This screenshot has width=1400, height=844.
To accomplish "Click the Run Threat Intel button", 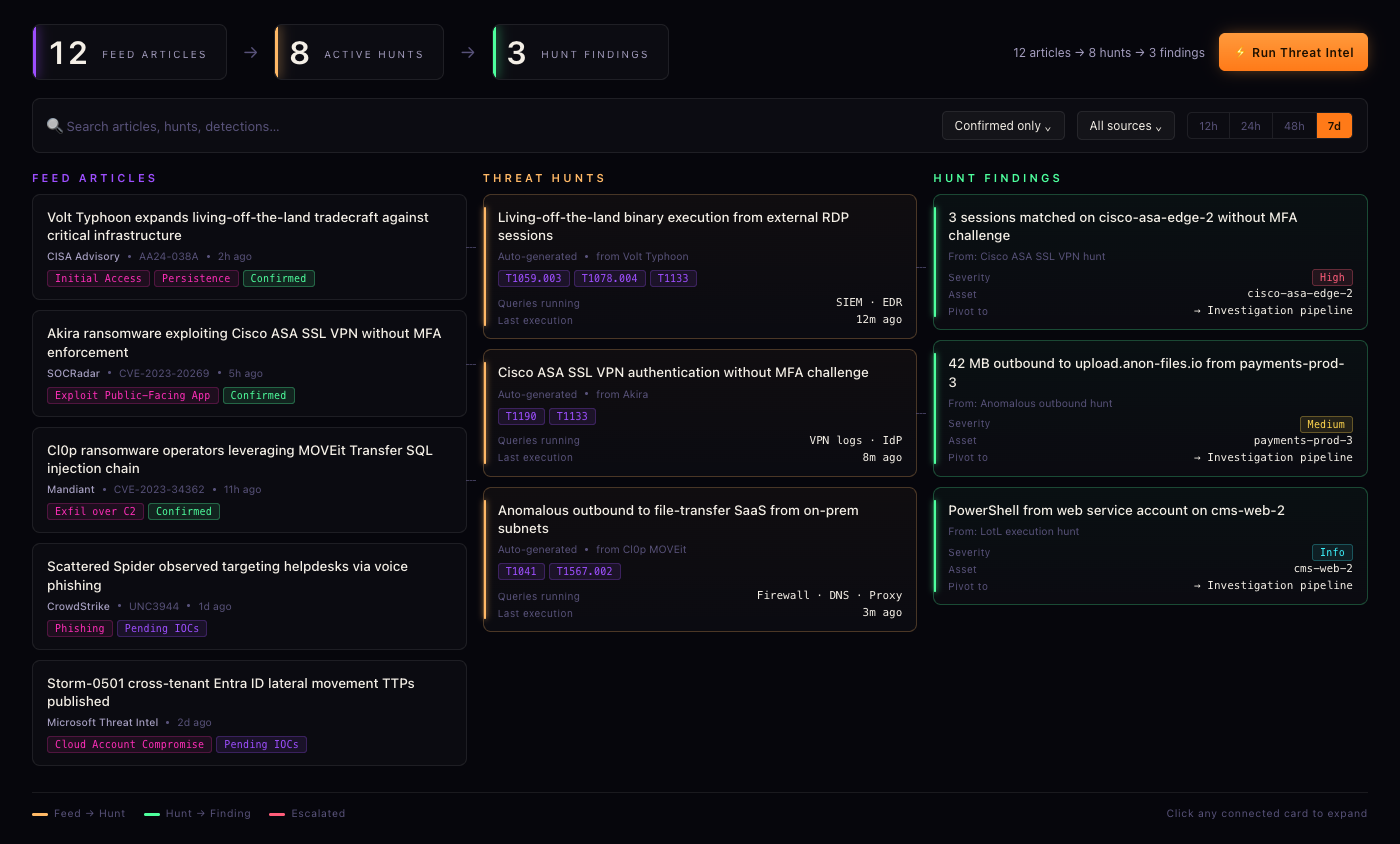I will point(1293,52).
